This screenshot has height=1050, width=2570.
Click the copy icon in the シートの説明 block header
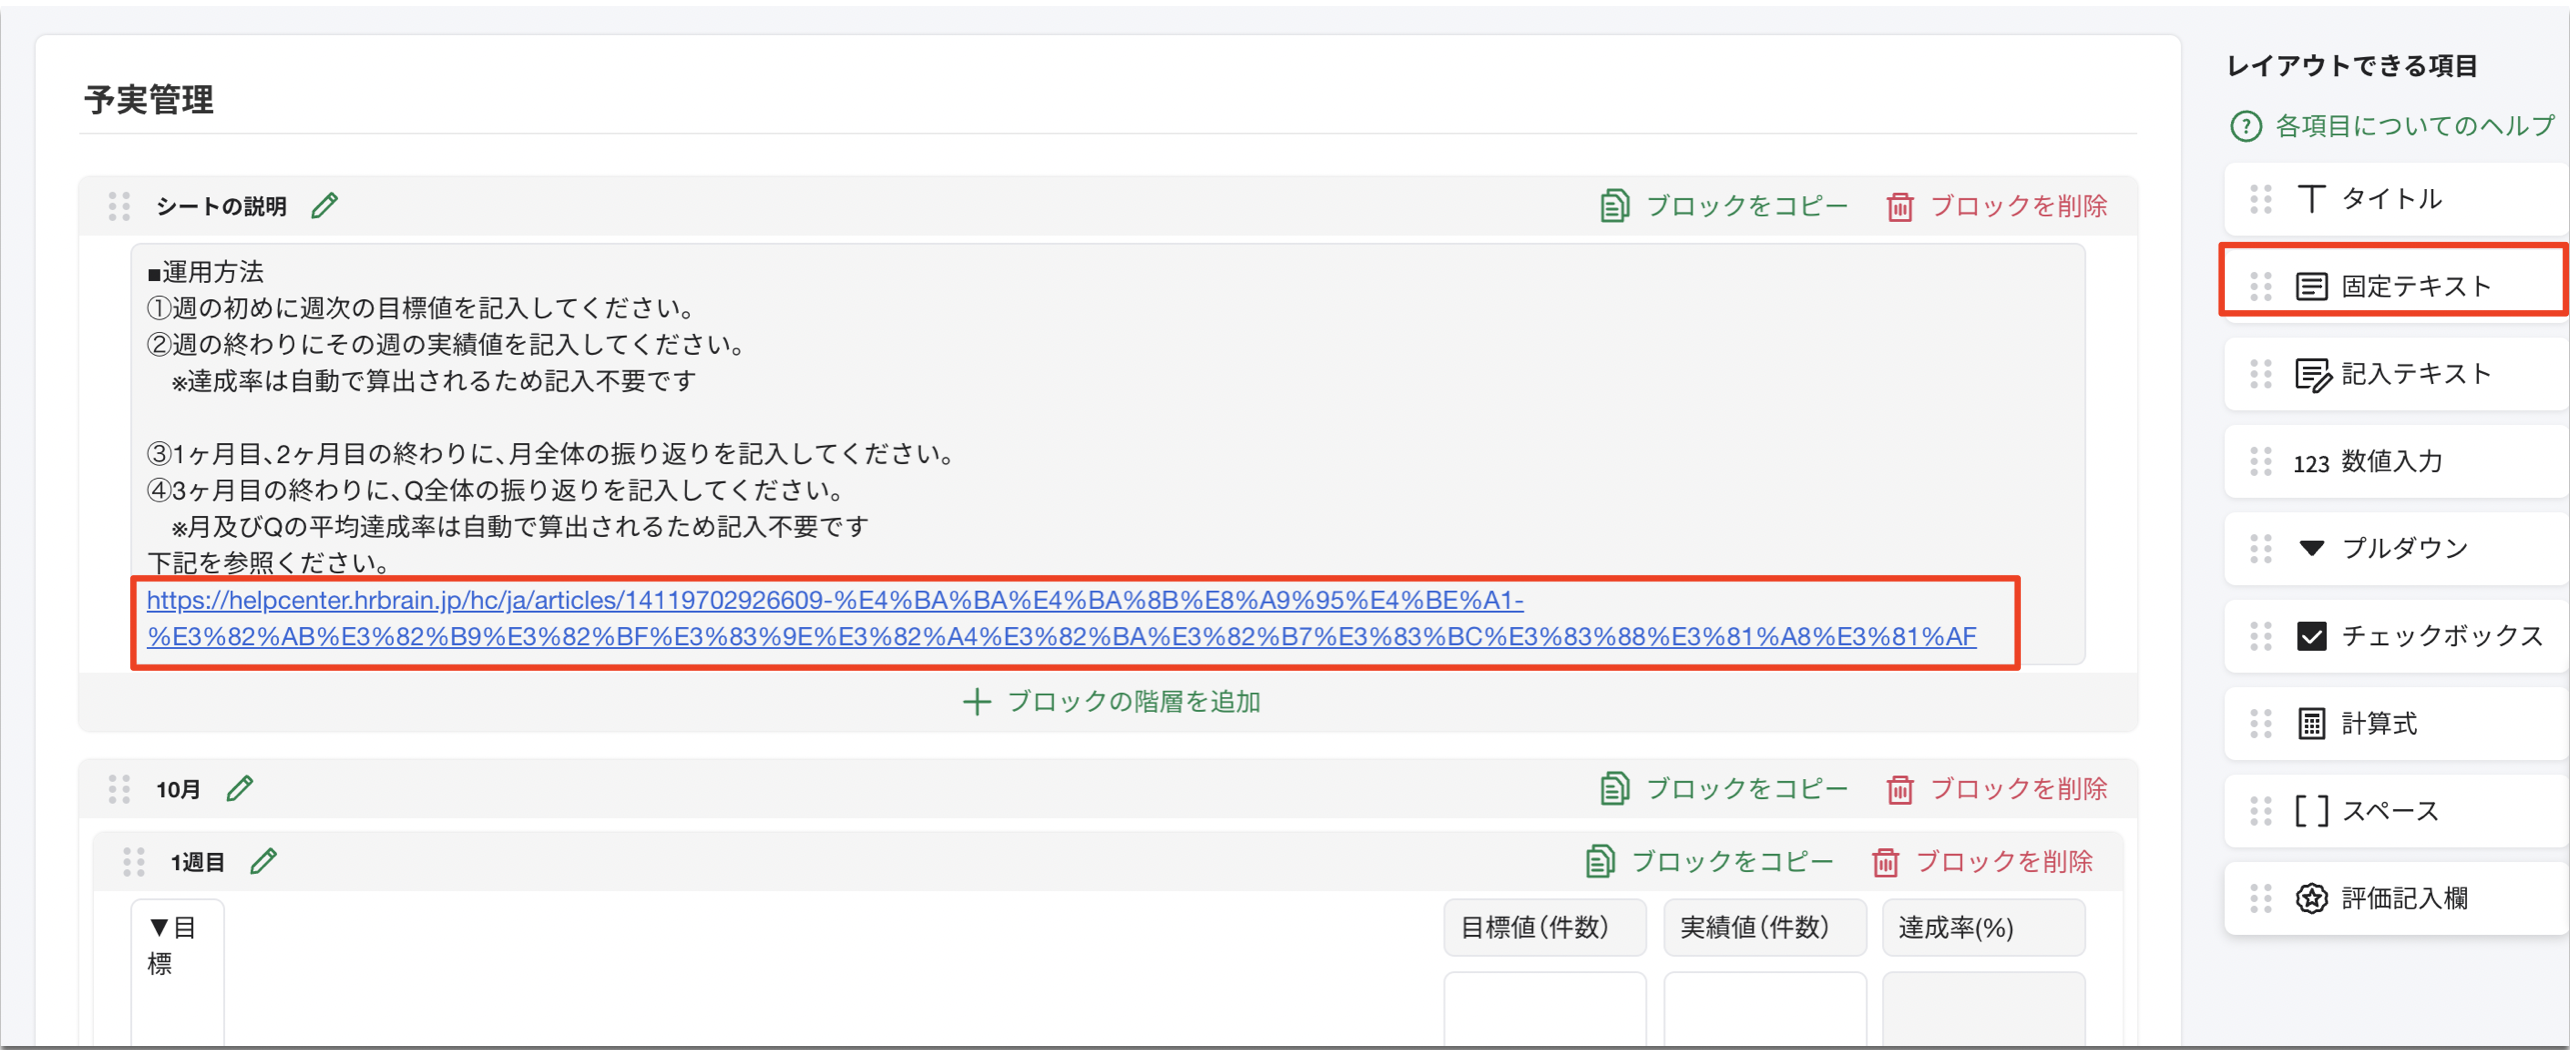pos(1614,206)
